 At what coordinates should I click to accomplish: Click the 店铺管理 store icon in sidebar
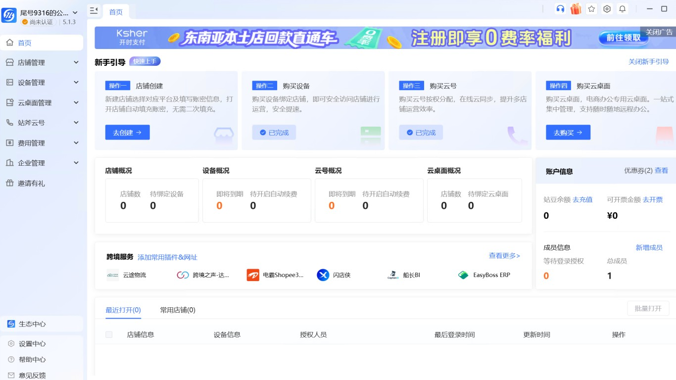9,63
